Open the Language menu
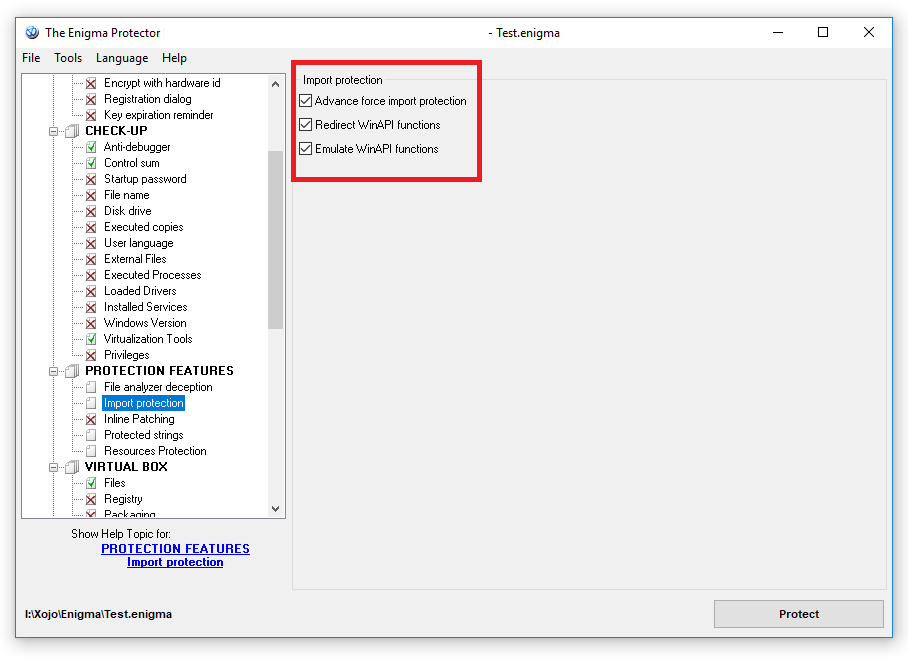The width and height of the screenshot is (908, 658). click(x=122, y=58)
